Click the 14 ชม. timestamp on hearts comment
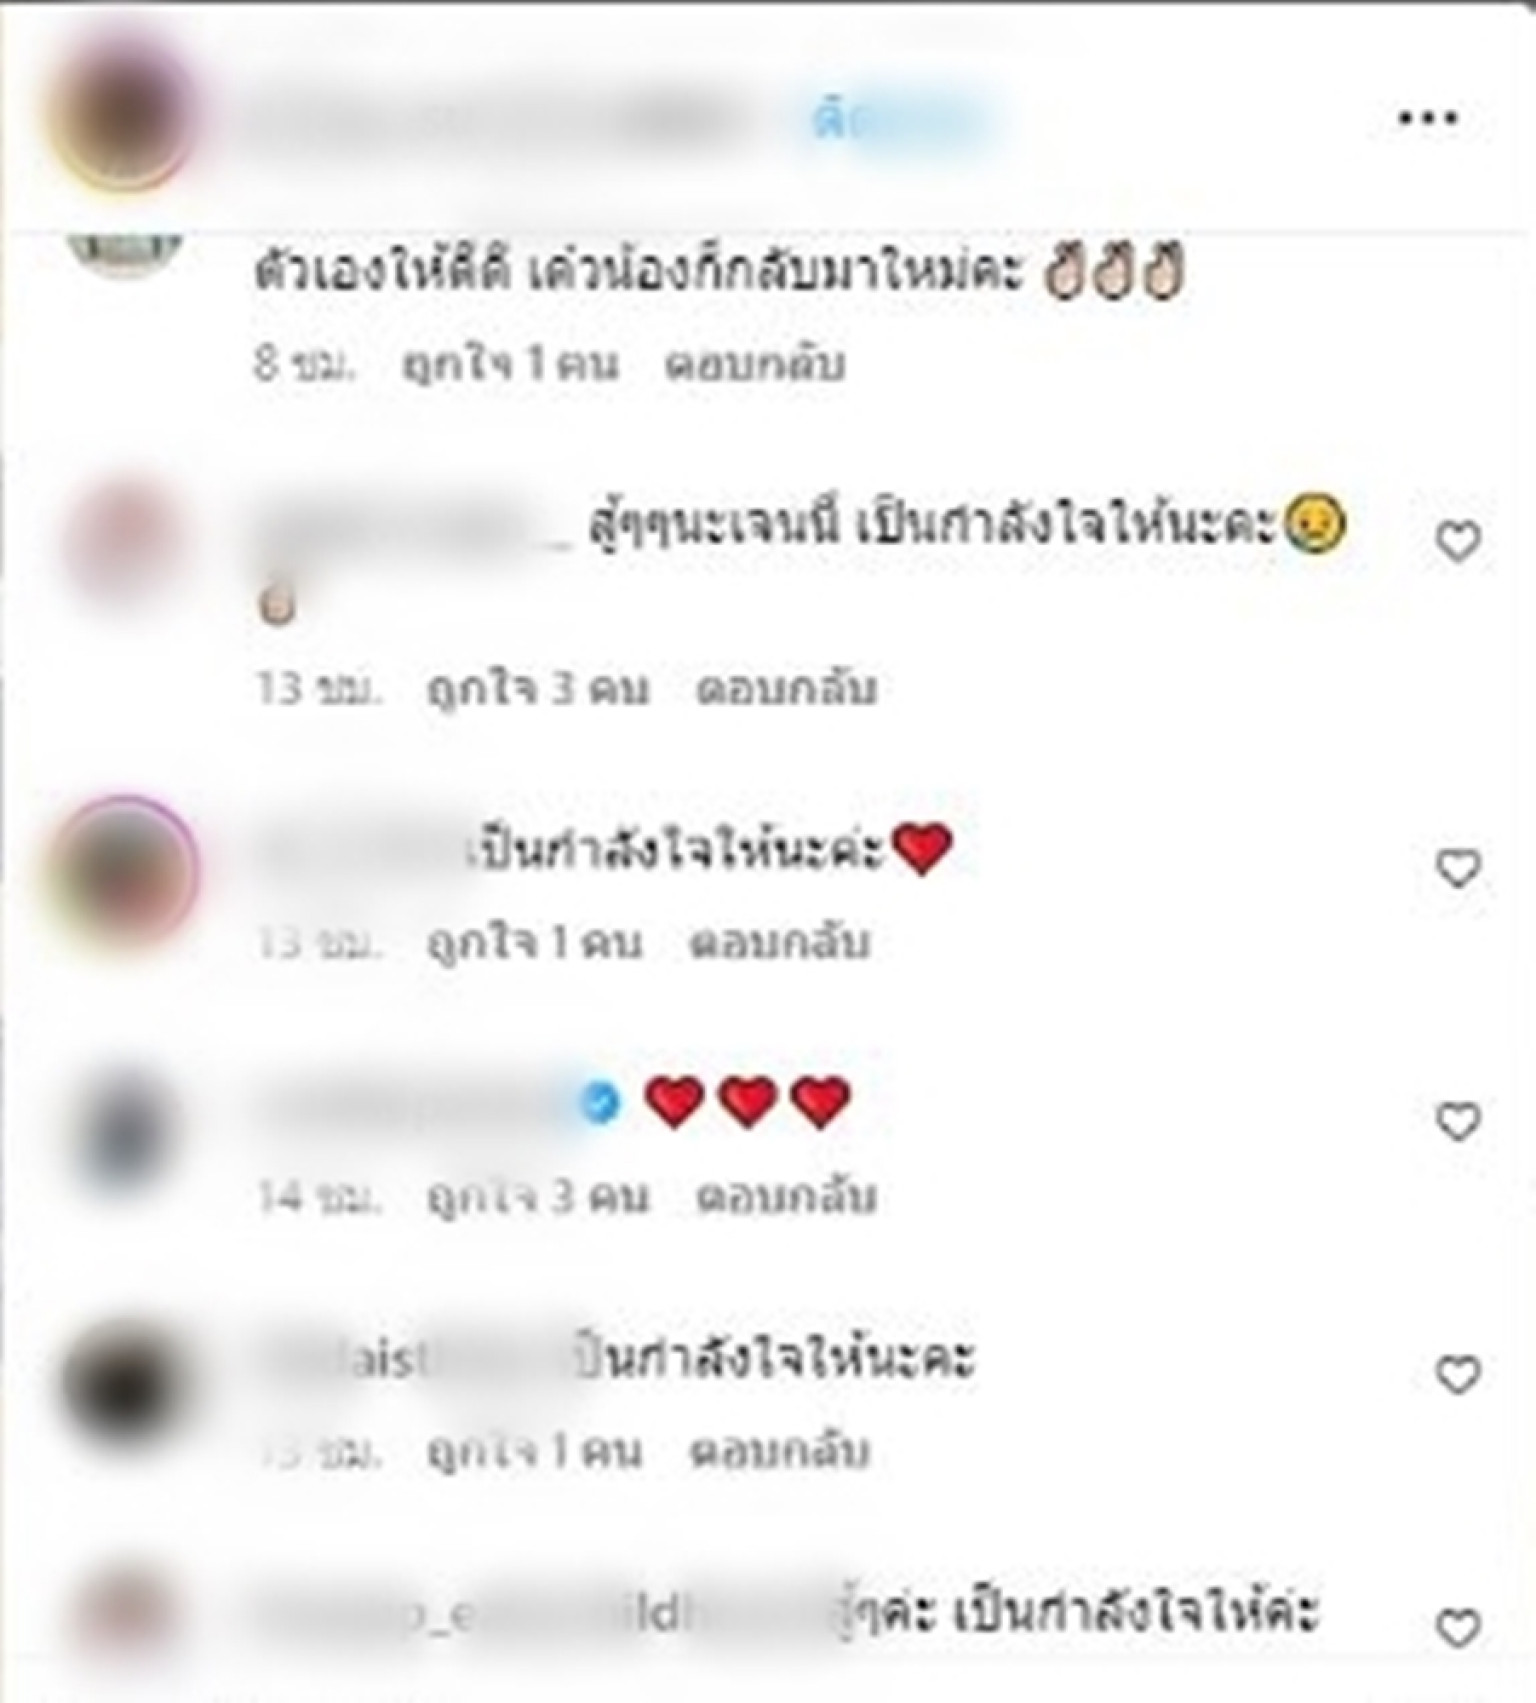1536x1703 pixels. pyautogui.click(x=319, y=1197)
